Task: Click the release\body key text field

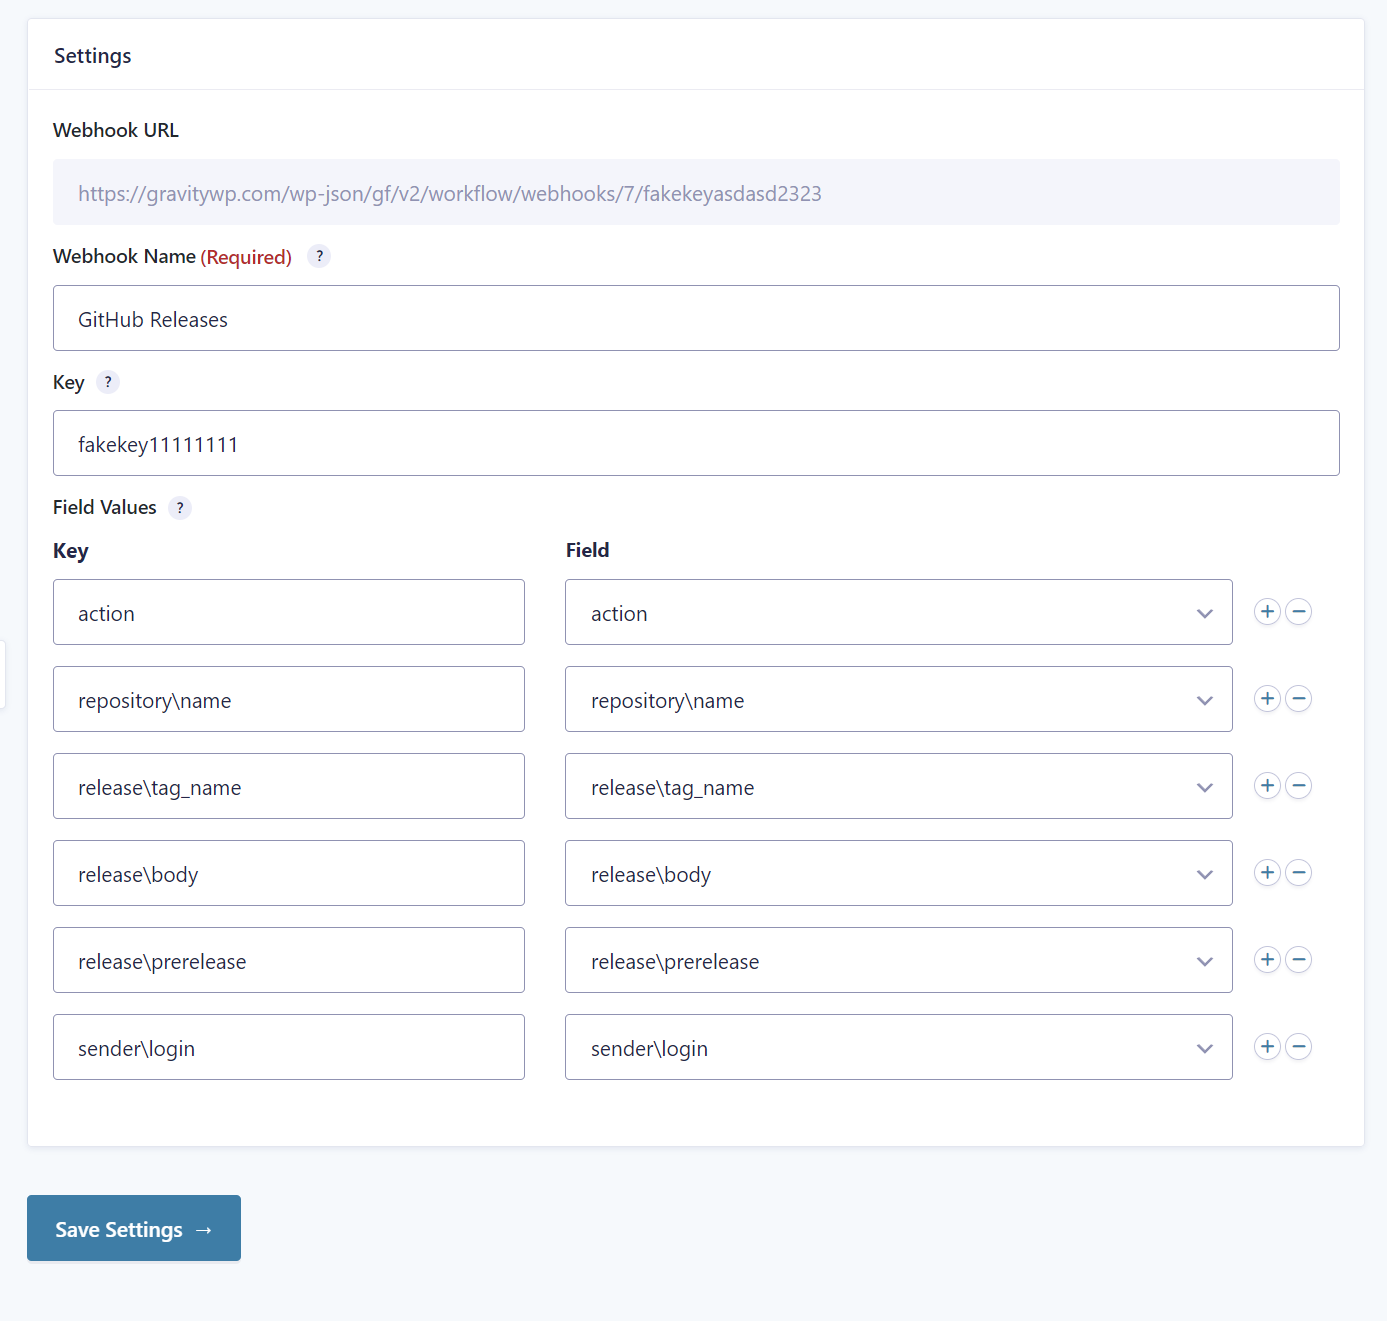Action: click(x=288, y=873)
